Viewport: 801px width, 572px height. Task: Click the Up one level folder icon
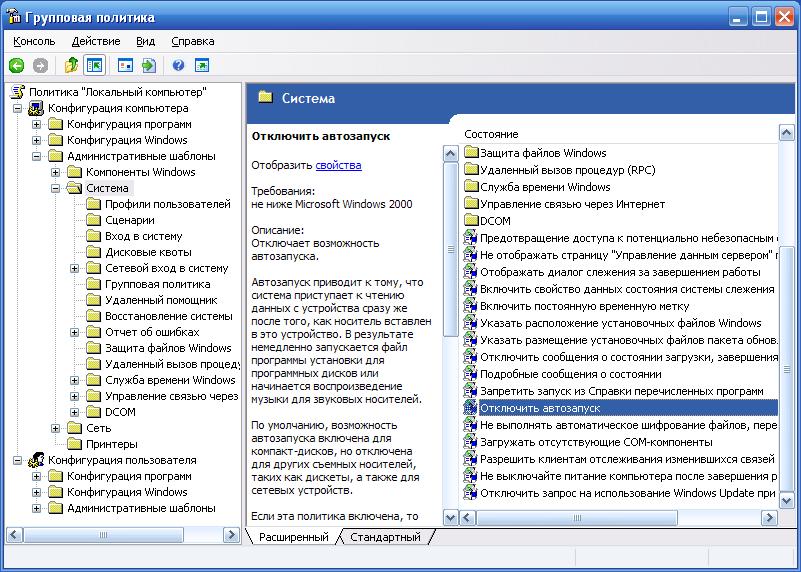click(71, 65)
